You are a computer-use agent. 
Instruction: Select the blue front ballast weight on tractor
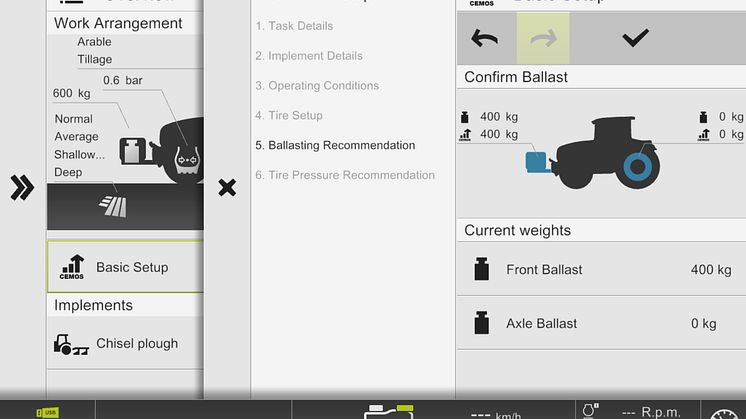coord(538,162)
